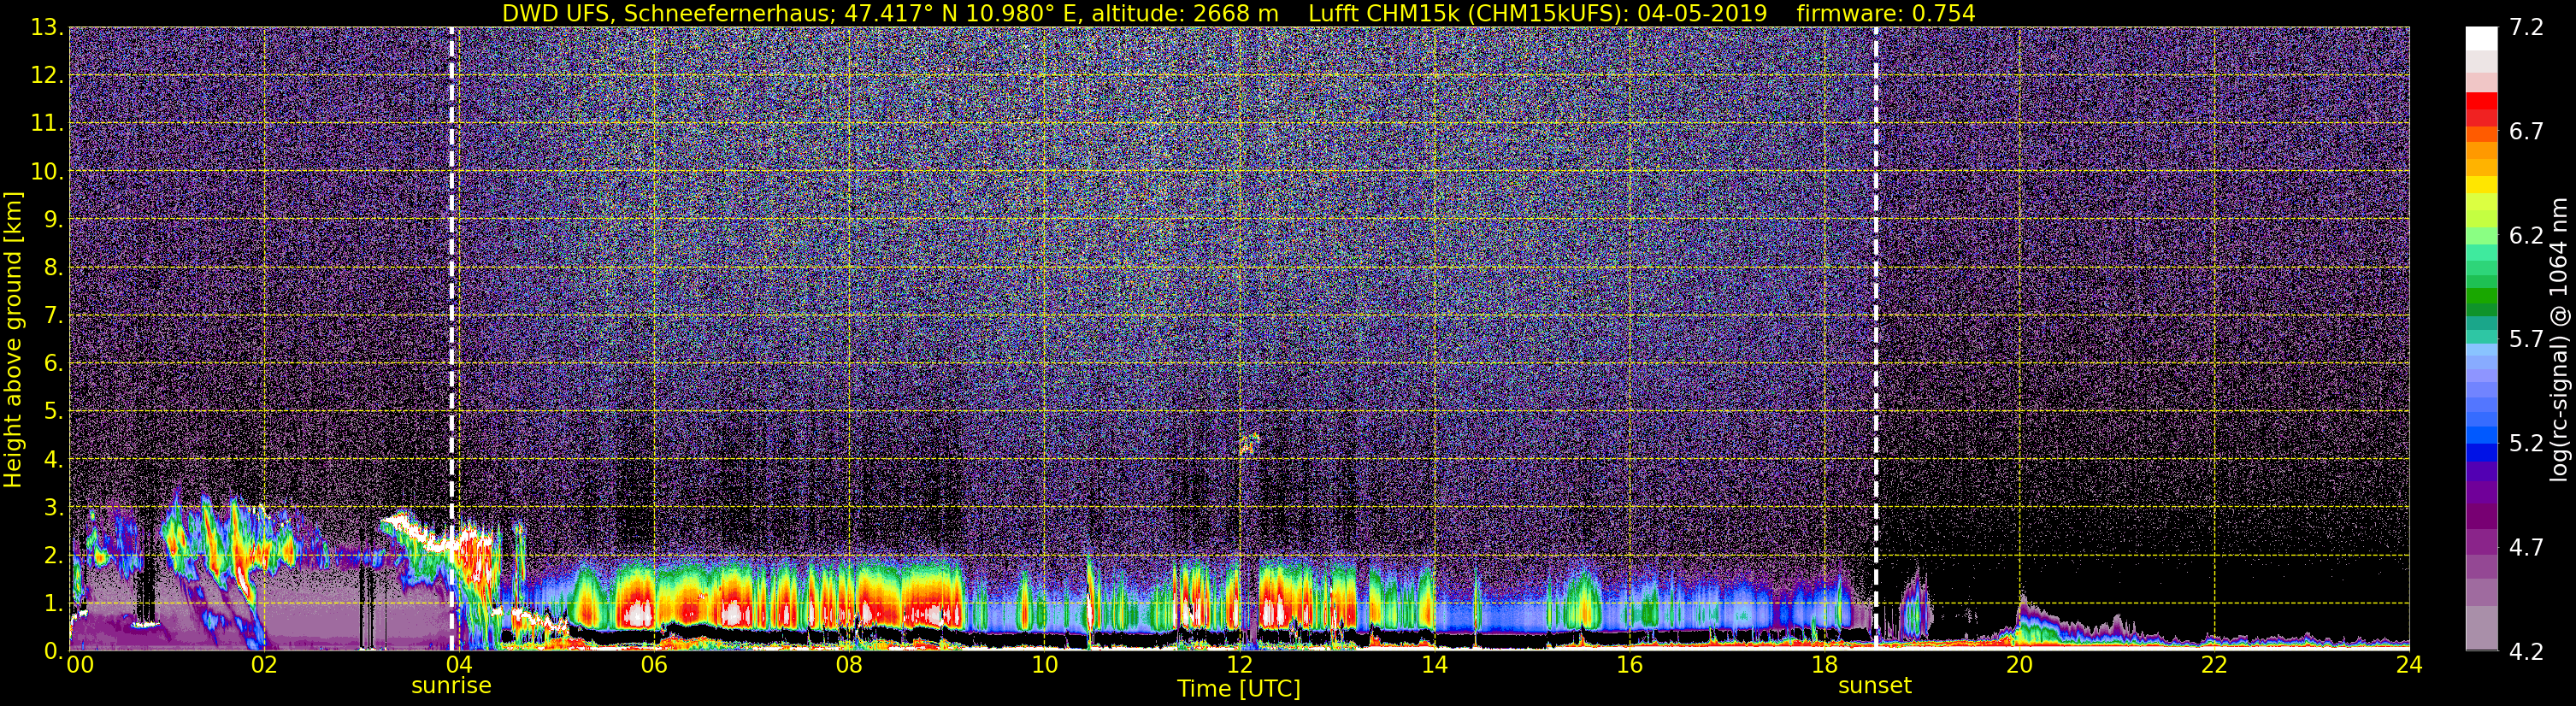Click the height axis tick '6.'
Screen dimensions: 2576x706
pyautogui.click(x=53, y=364)
